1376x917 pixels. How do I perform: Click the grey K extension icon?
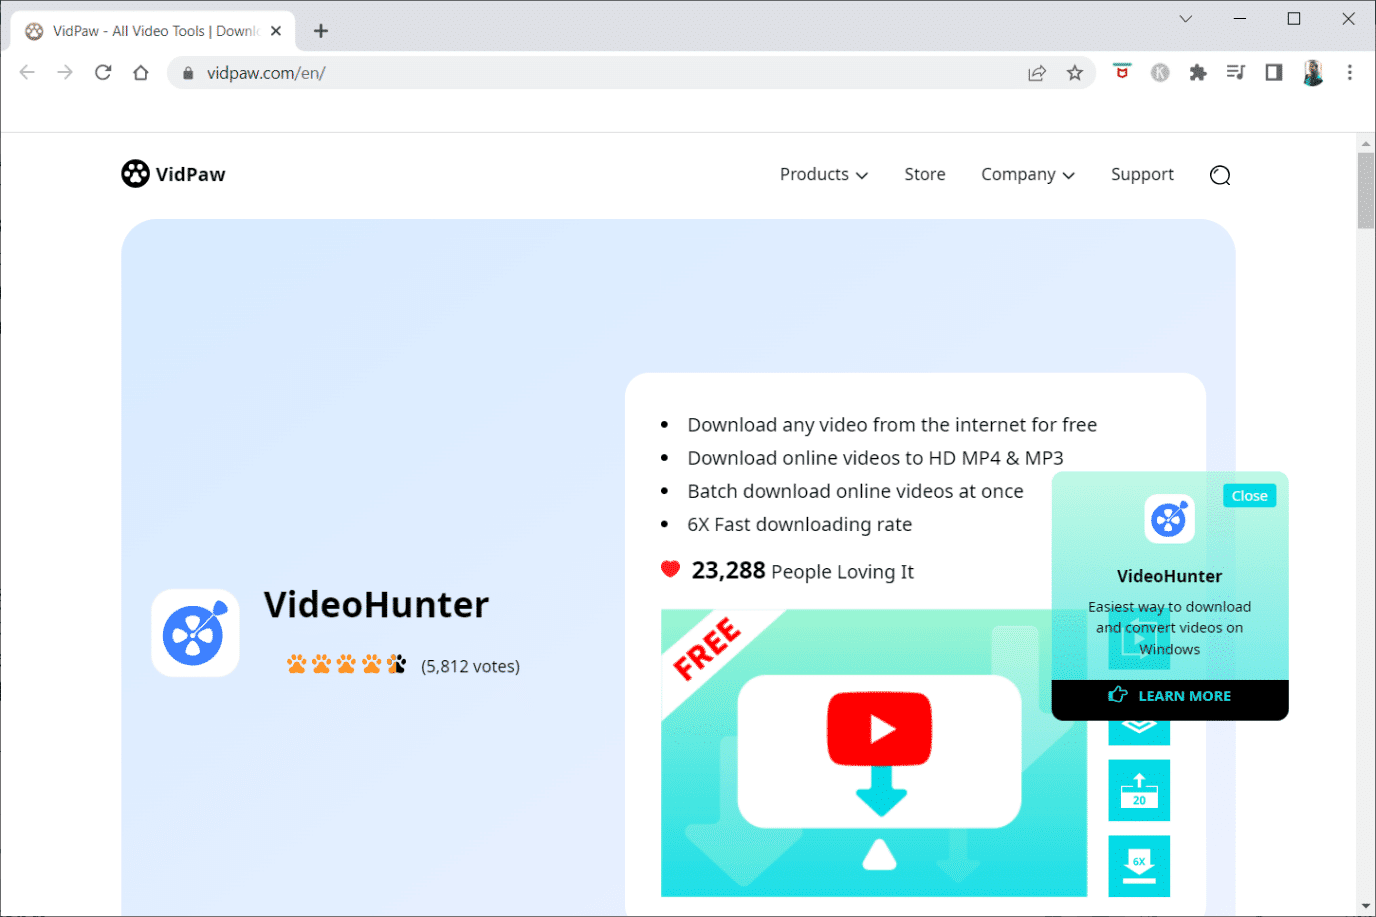pos(1160,72)
